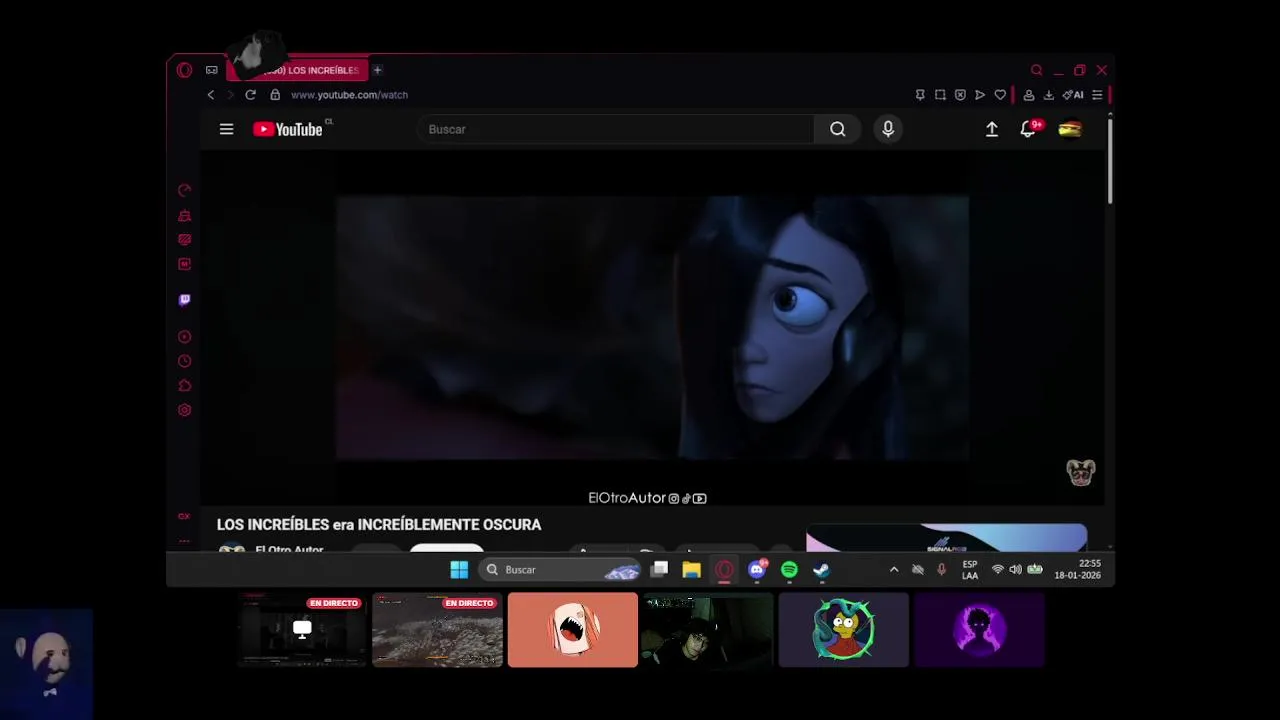
Task: View site security padlock info
Action: (x=275, y=95)
